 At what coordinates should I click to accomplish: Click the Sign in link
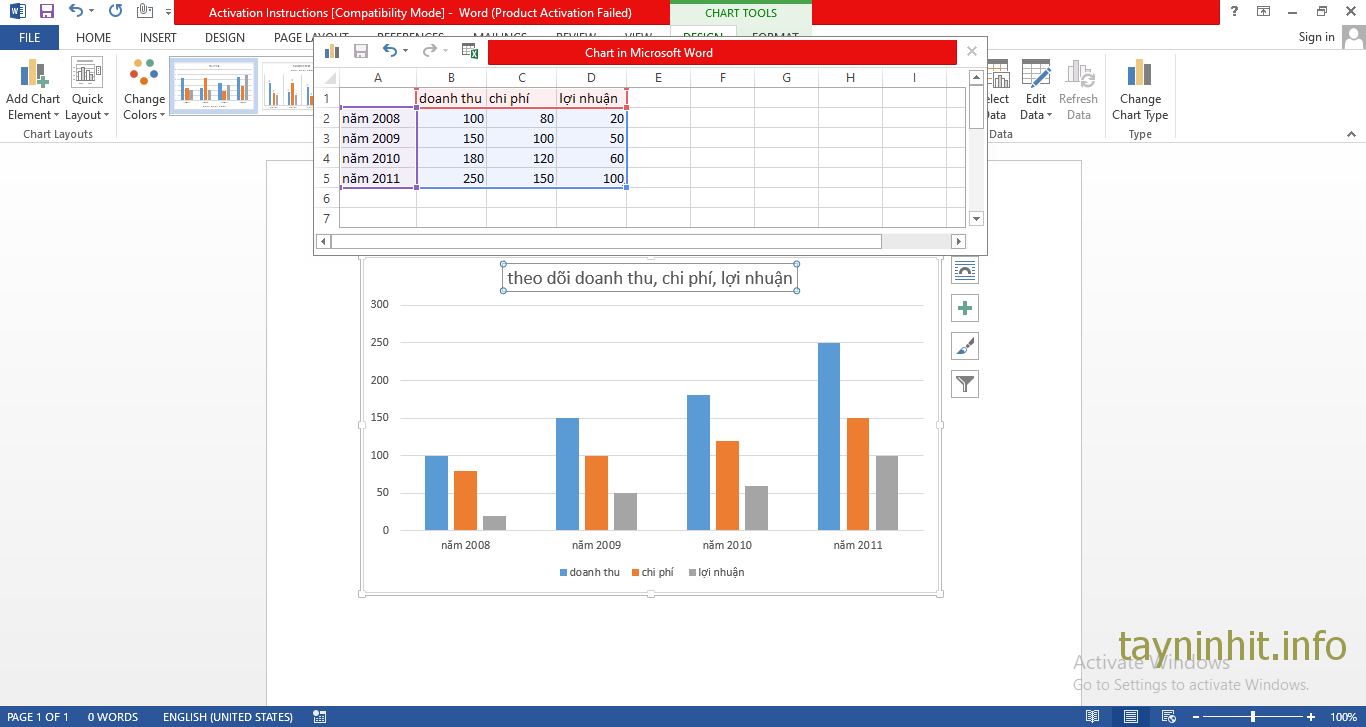1316,37
